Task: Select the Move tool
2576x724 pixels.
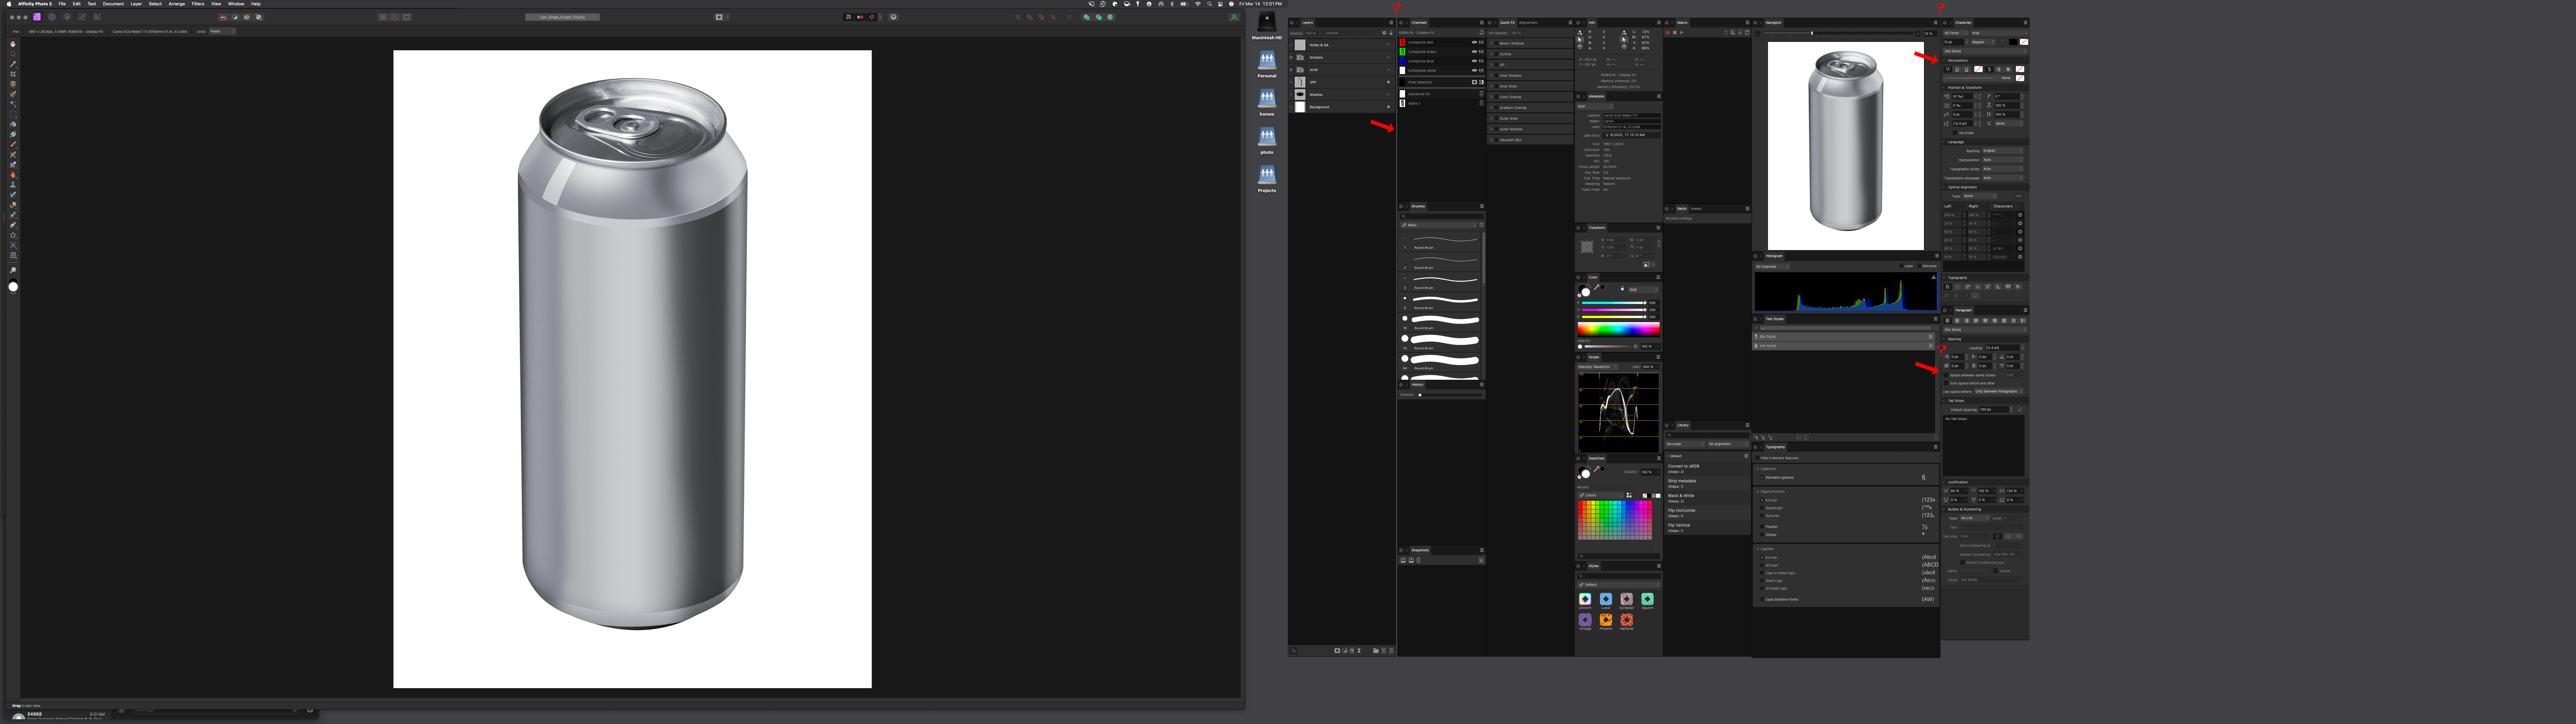Action: point(13,54)
